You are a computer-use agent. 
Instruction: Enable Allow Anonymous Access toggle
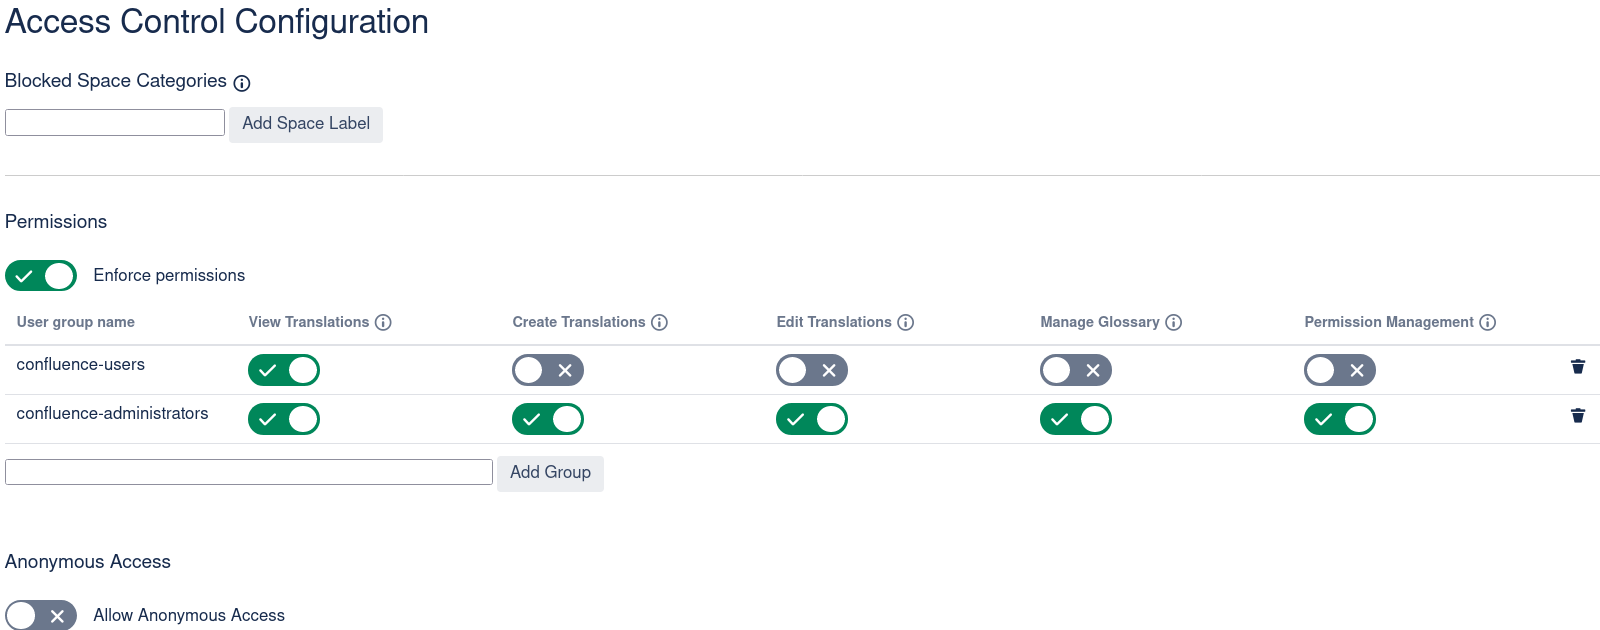pyautogui.click(x=41, y=616)
